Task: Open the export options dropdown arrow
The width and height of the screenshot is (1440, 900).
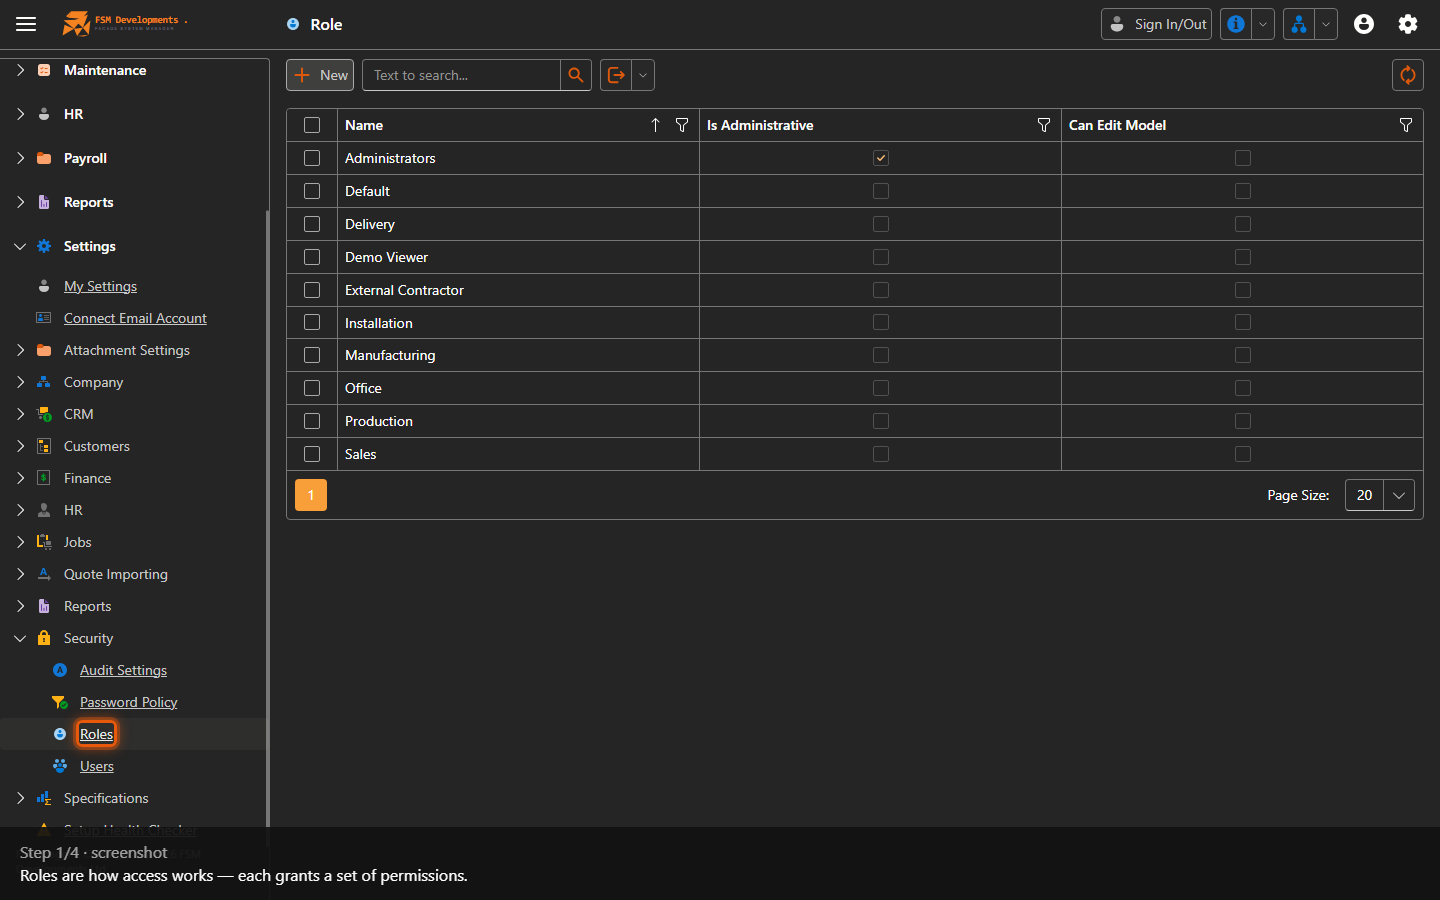Action: (x=643, y=75)
